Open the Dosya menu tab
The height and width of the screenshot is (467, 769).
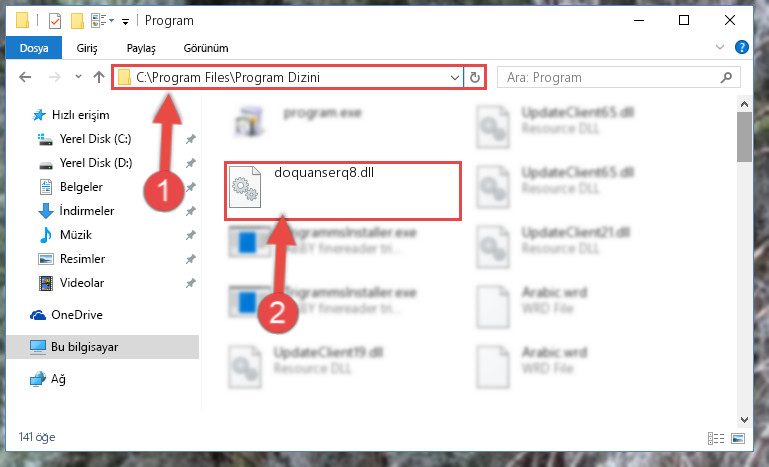(x=34, y=48)
